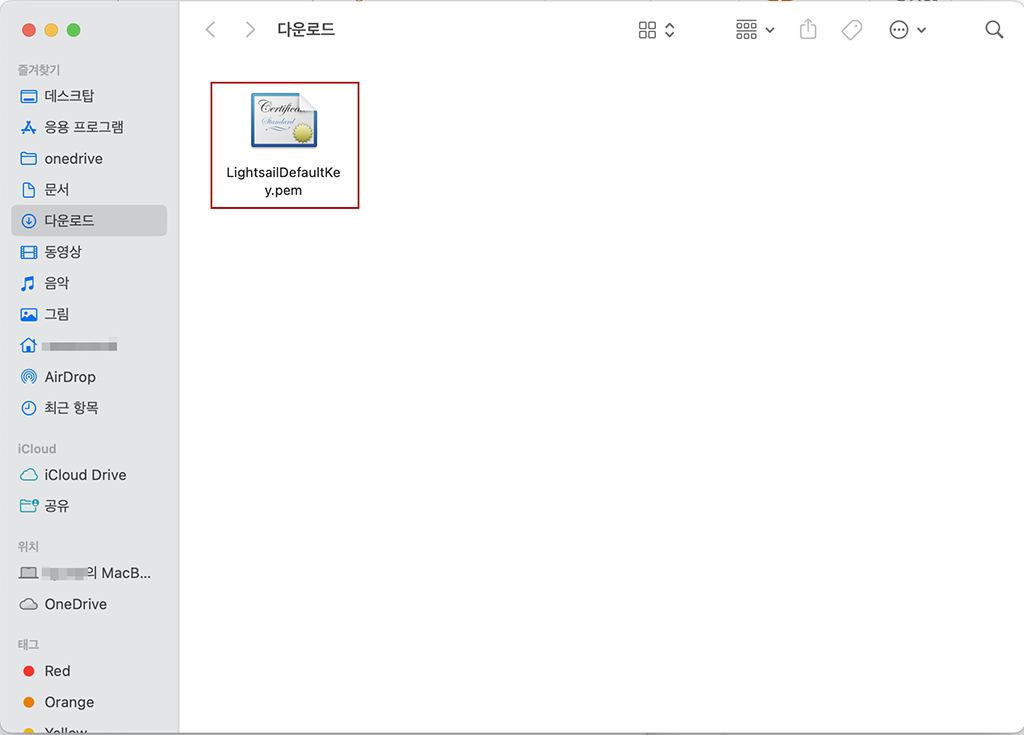Open the 공유 iCloud shared folder

(x=57, y=506)
